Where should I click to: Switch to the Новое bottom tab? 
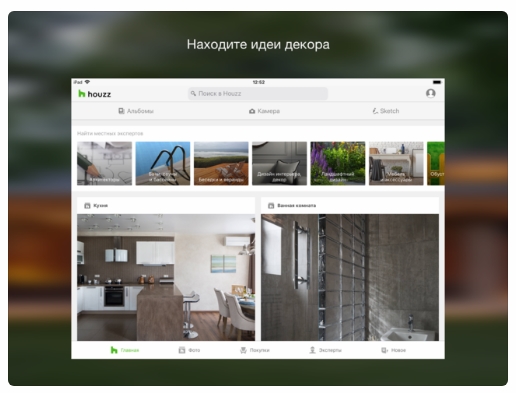click(394, 350)
